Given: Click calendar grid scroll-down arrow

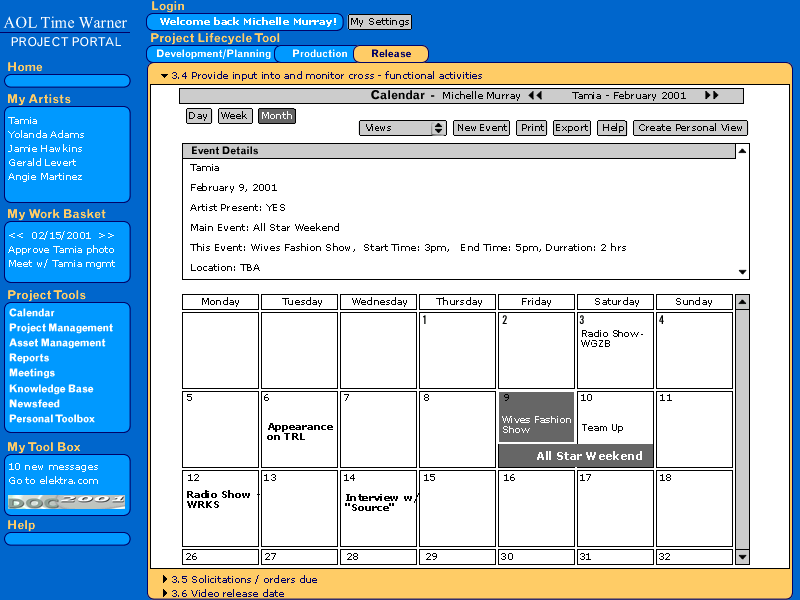Looking at the screenshot, I should tap(742, 557).
